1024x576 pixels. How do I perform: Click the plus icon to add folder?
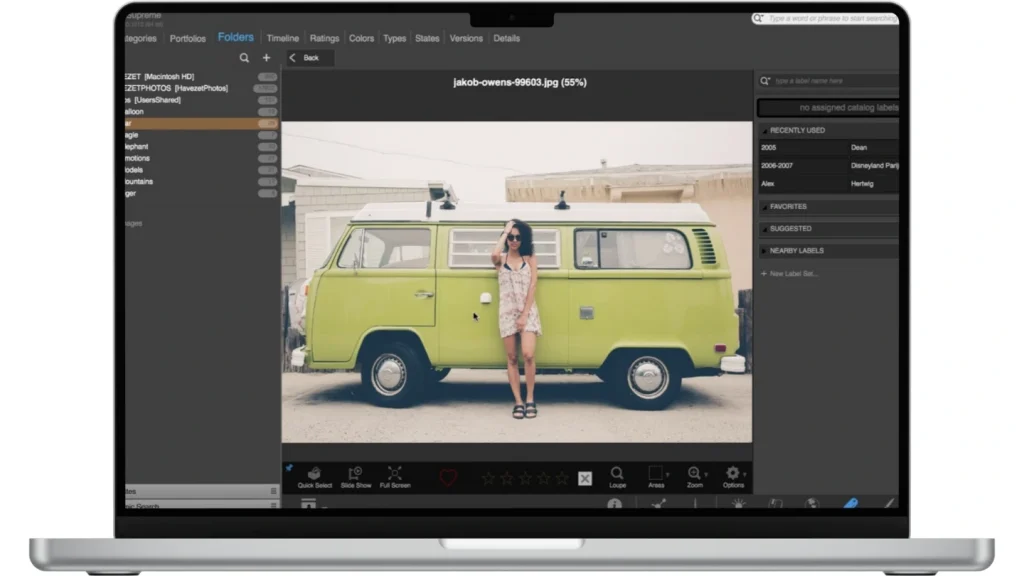pyautogui.click(x=266, y=58)
